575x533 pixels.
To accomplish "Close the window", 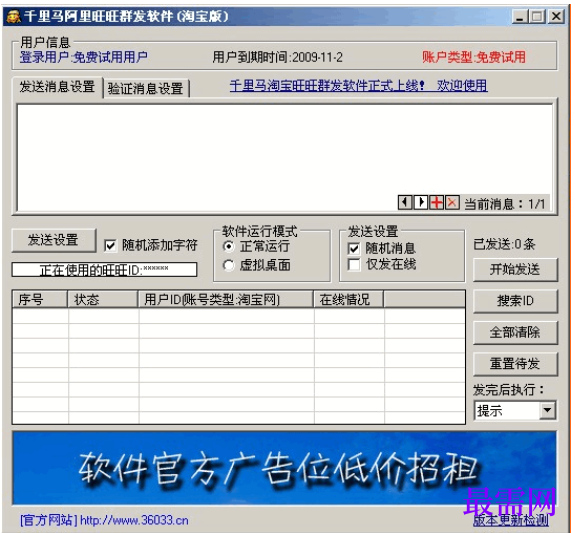I will point(556,17).
